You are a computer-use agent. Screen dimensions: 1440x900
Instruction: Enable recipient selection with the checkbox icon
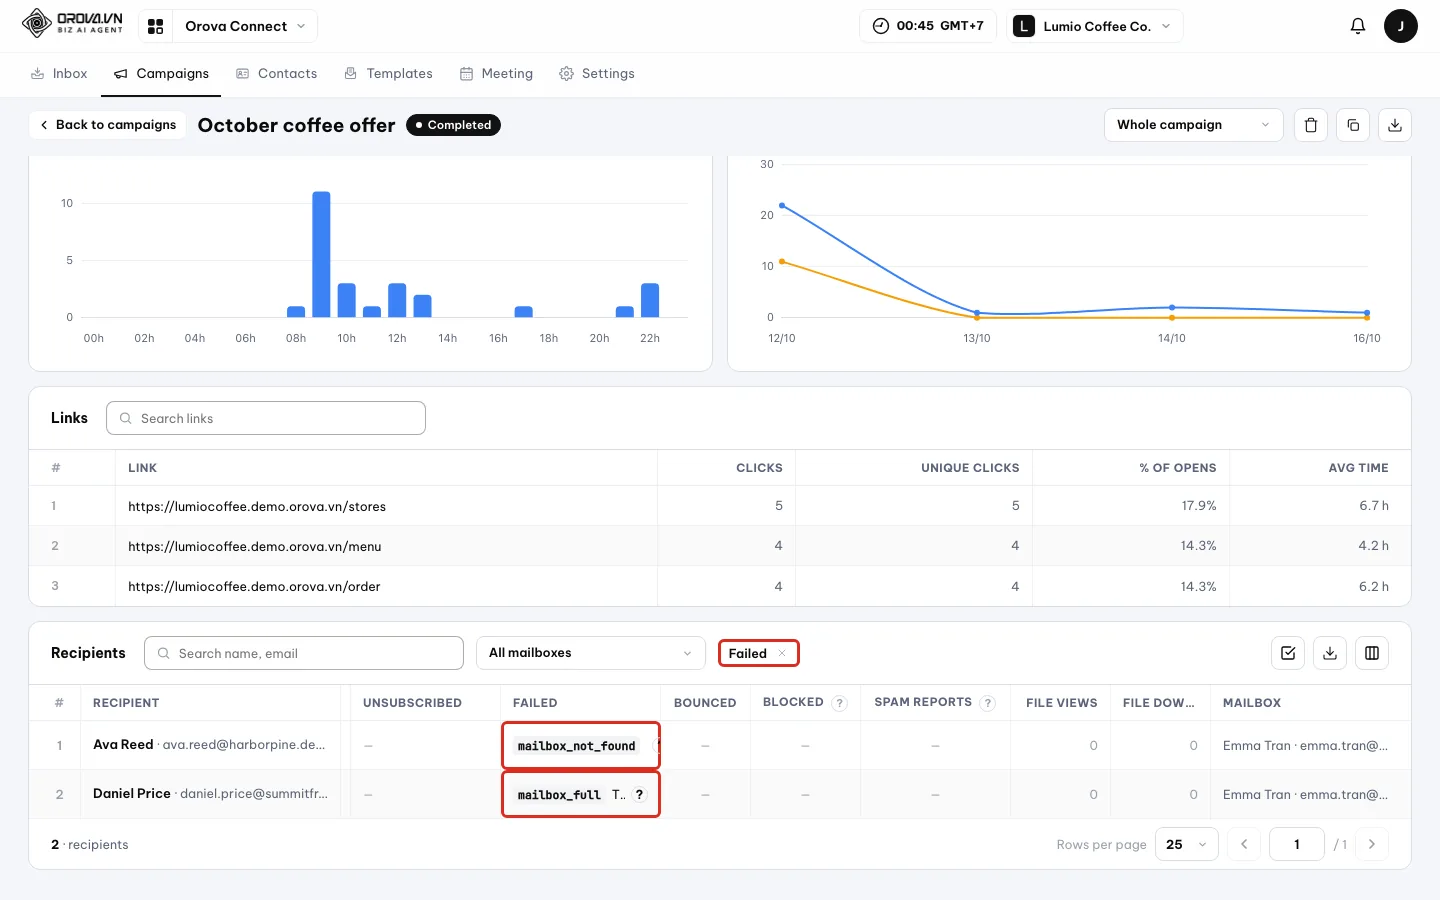point(1288,653)
